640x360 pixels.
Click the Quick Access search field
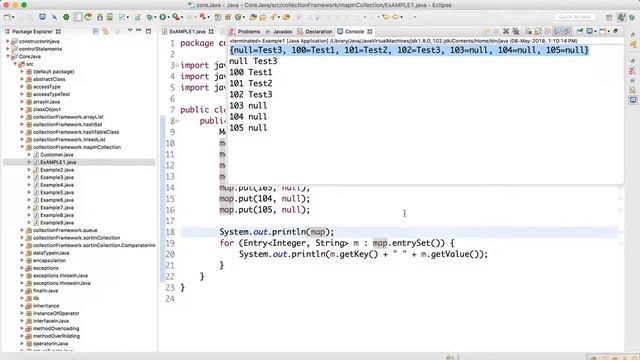575,17
